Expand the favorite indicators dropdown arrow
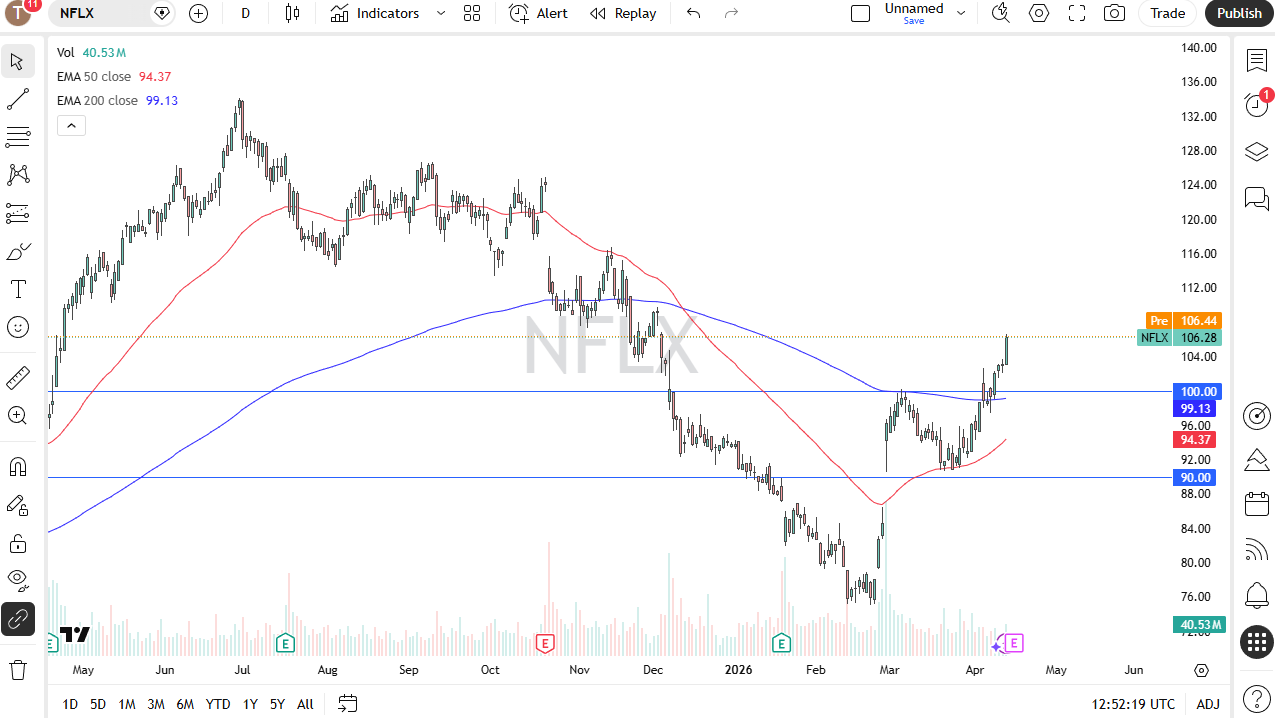 coord(441,13)
